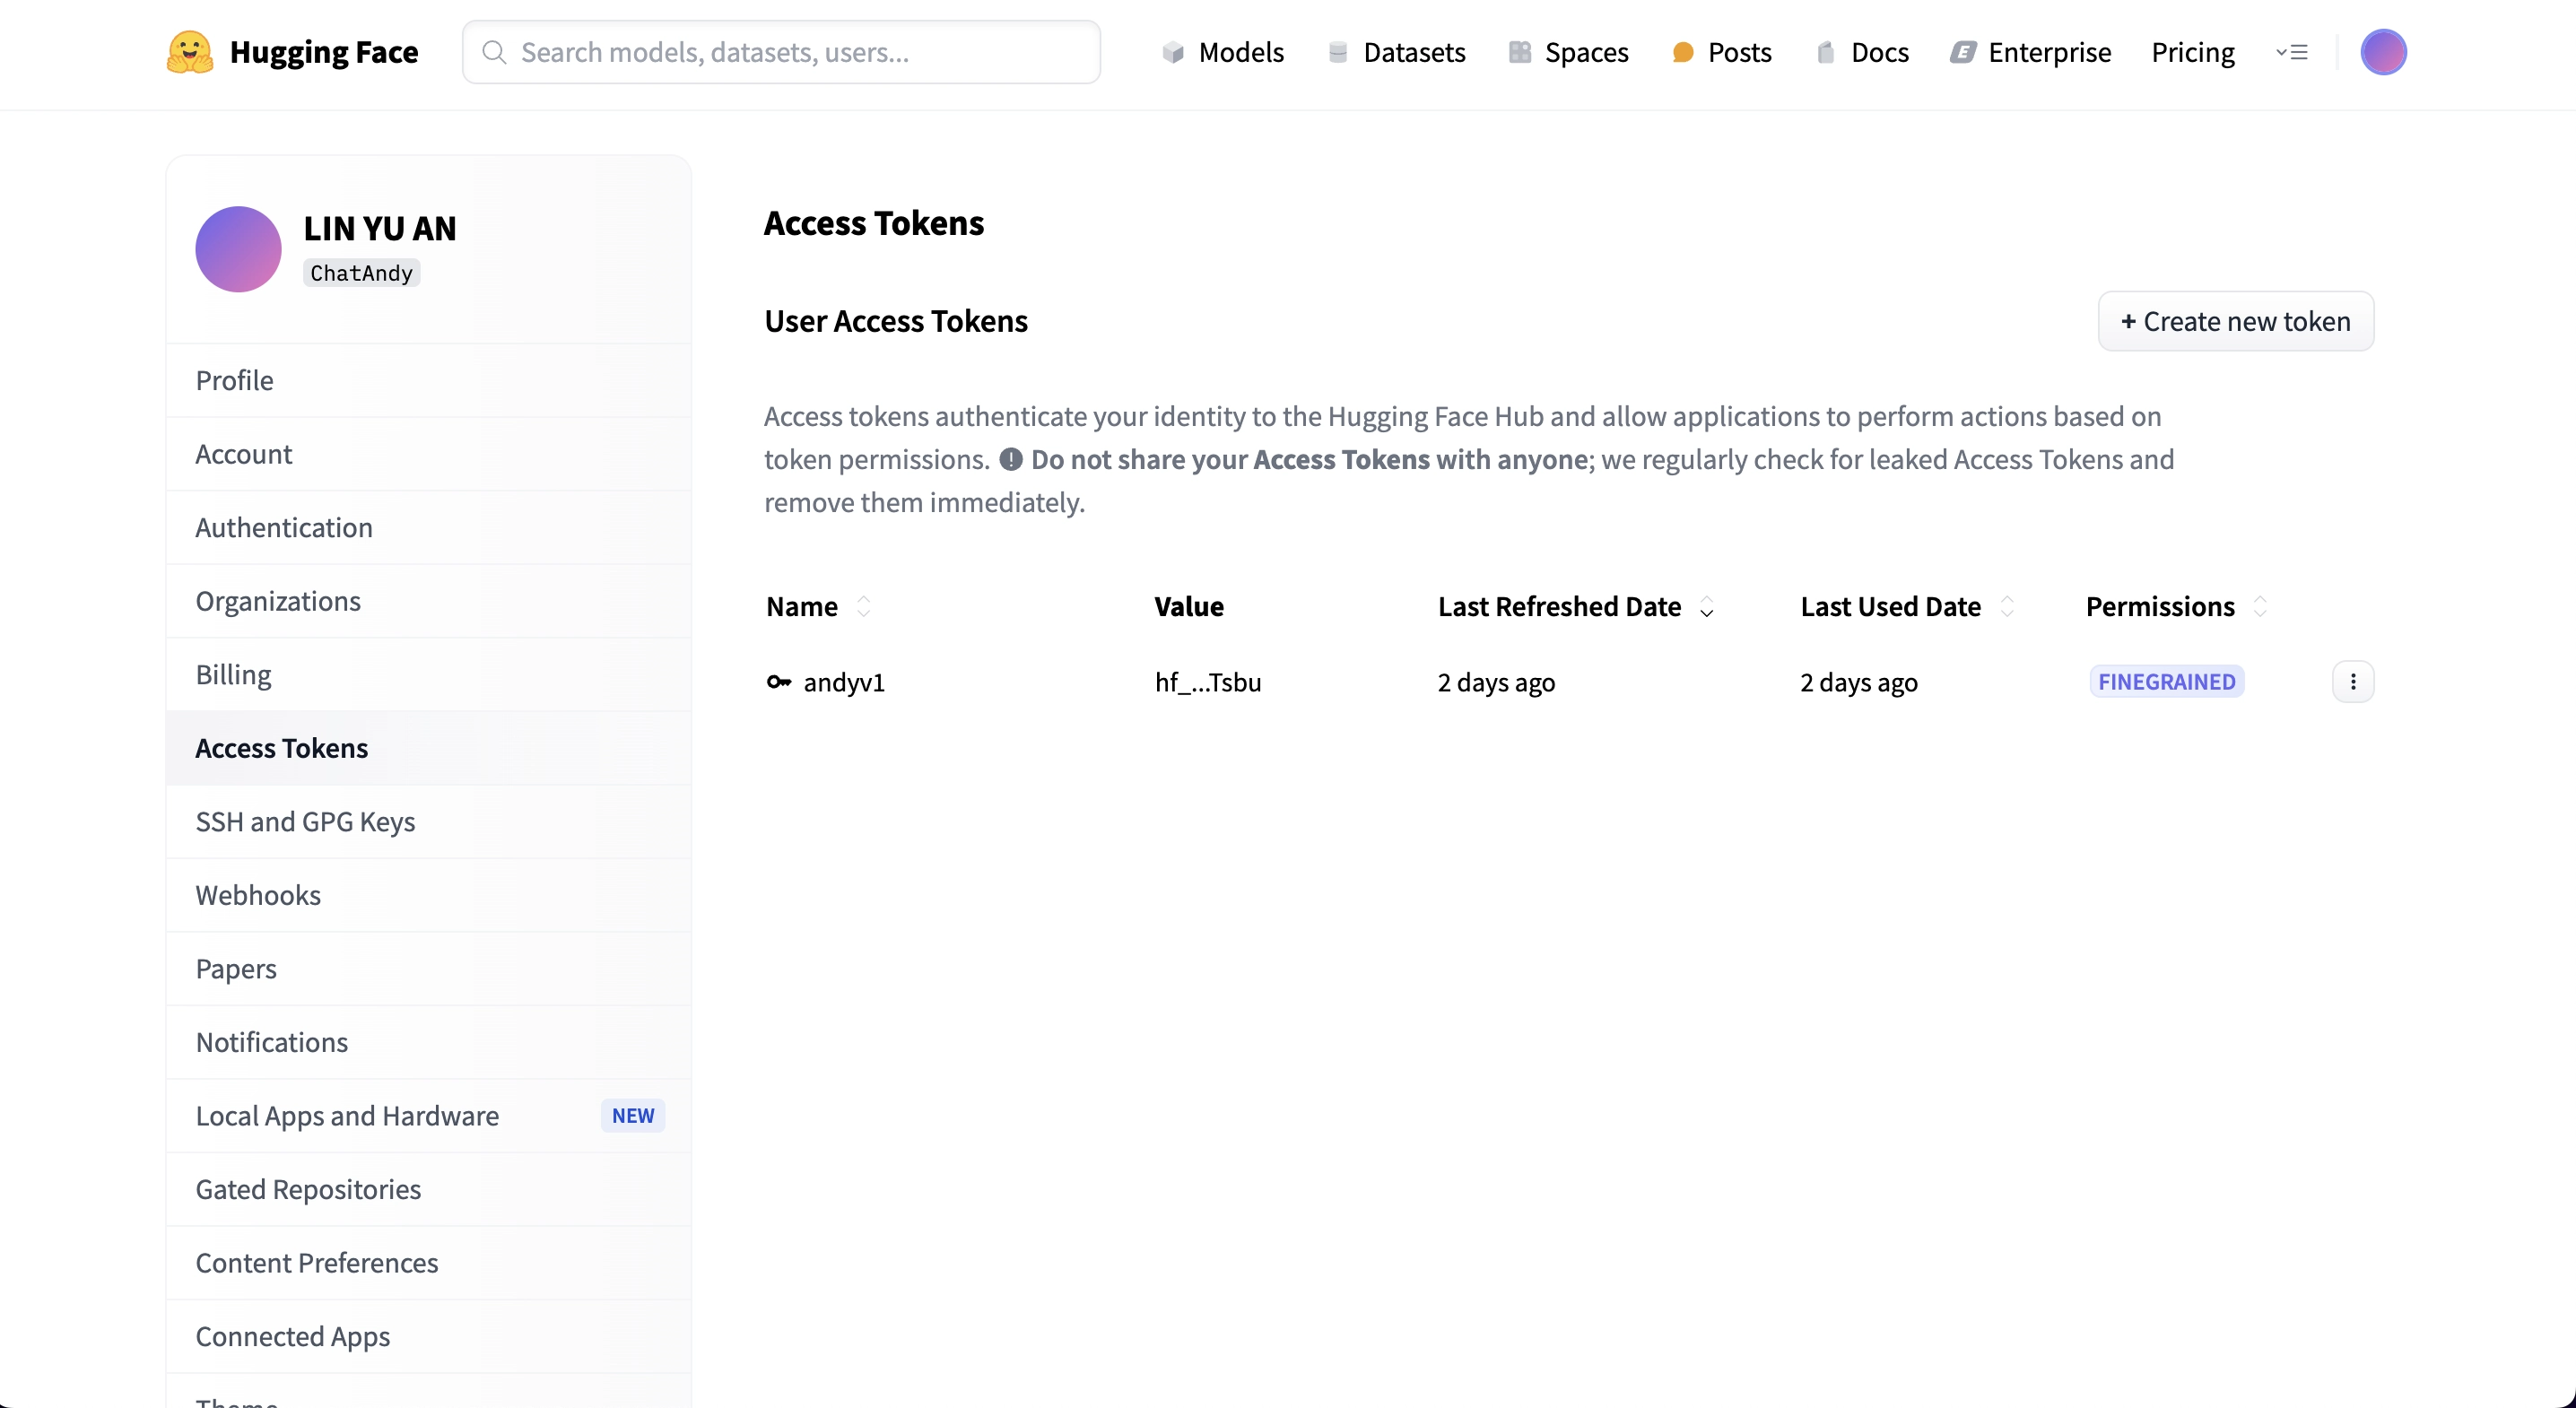Click the Datasets database icon

(x=1338, y=52)
